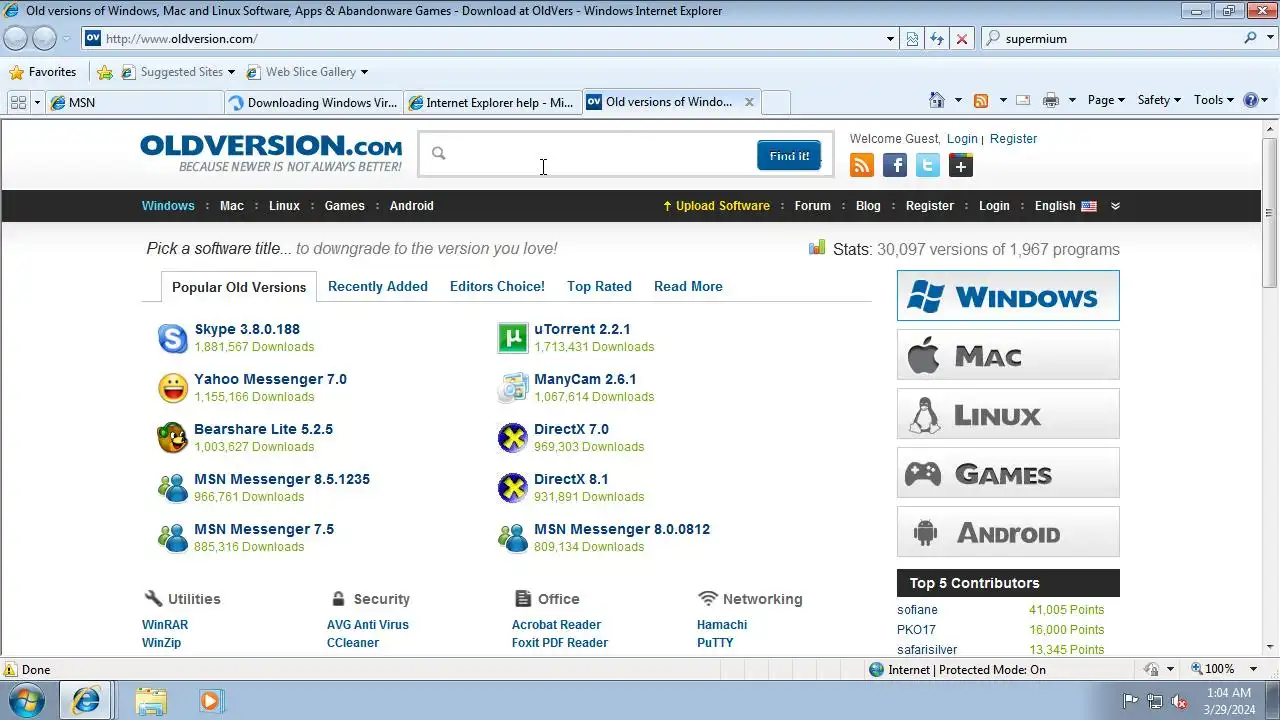Expand the Suggested Sites dropdown

point(231,72)
